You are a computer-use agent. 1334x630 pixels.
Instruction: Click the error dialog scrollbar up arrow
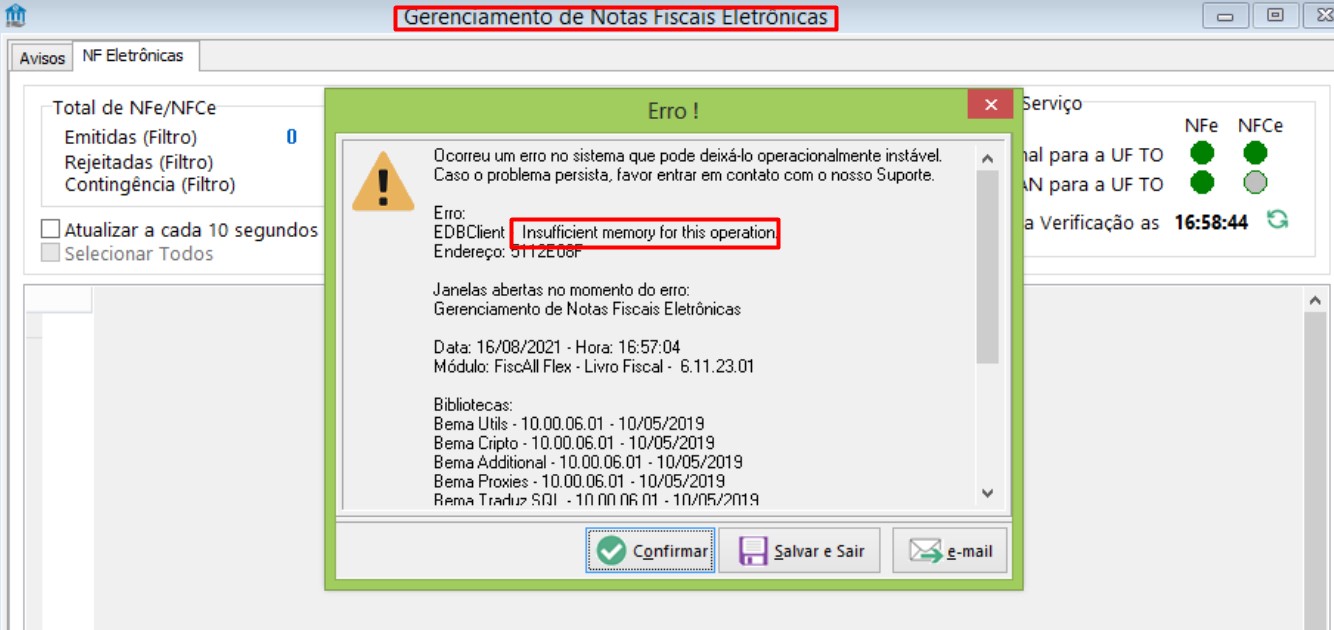click(x=987, y=158)
